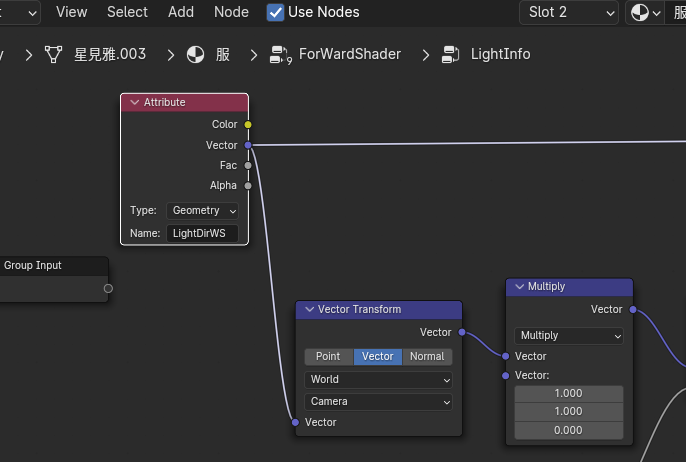Screen dimensions: 686x462
Task: Click the material sphere browse icon
Action: point(643,12)
